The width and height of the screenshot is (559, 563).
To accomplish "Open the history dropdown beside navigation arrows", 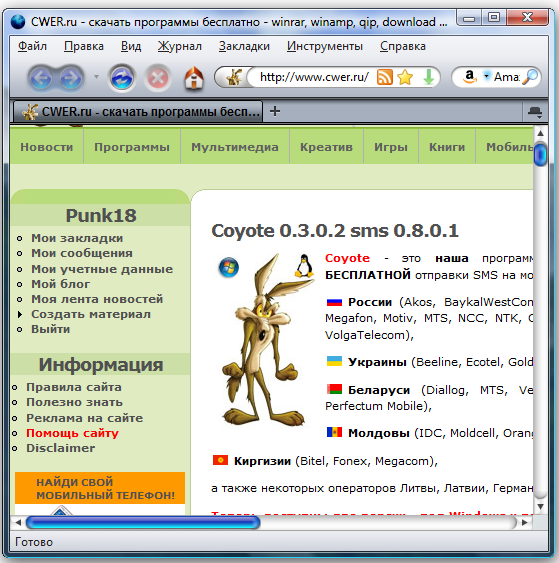I will pos(96,77).
